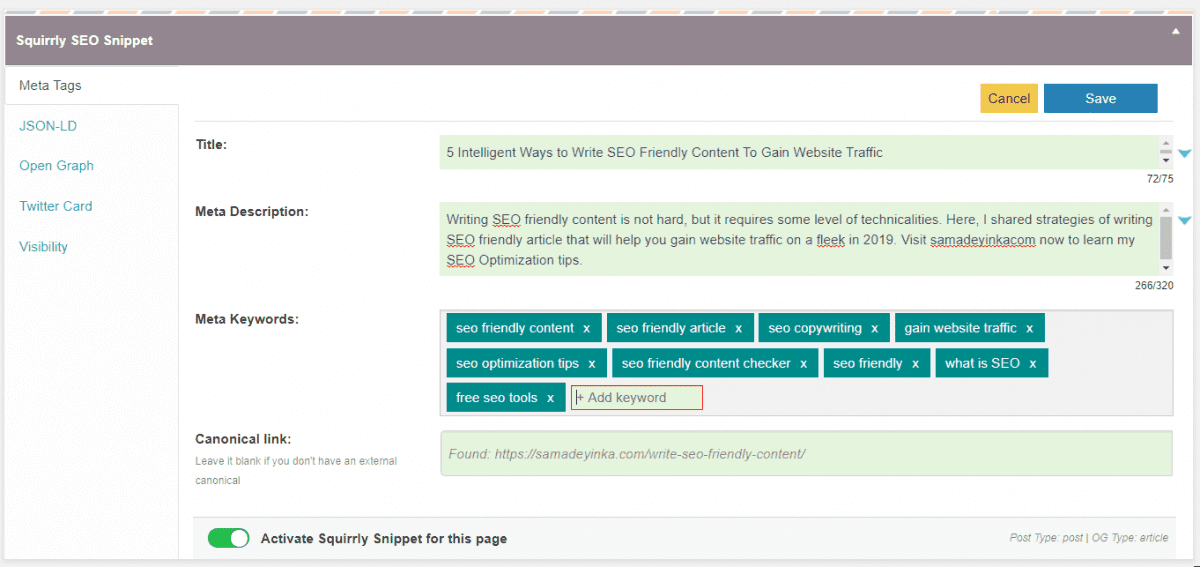Switch to the JSON-LD tab
The width and height of the screenshot is (1200, 567).
[x=48, y=126]
